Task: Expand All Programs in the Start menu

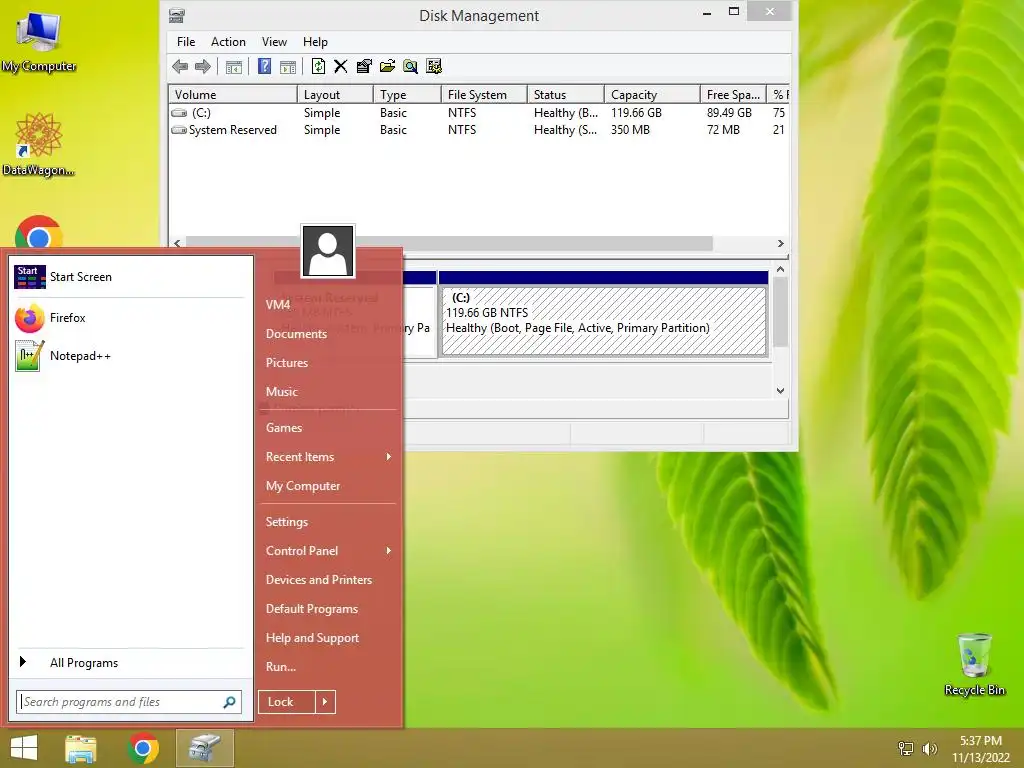Action: 129,663
